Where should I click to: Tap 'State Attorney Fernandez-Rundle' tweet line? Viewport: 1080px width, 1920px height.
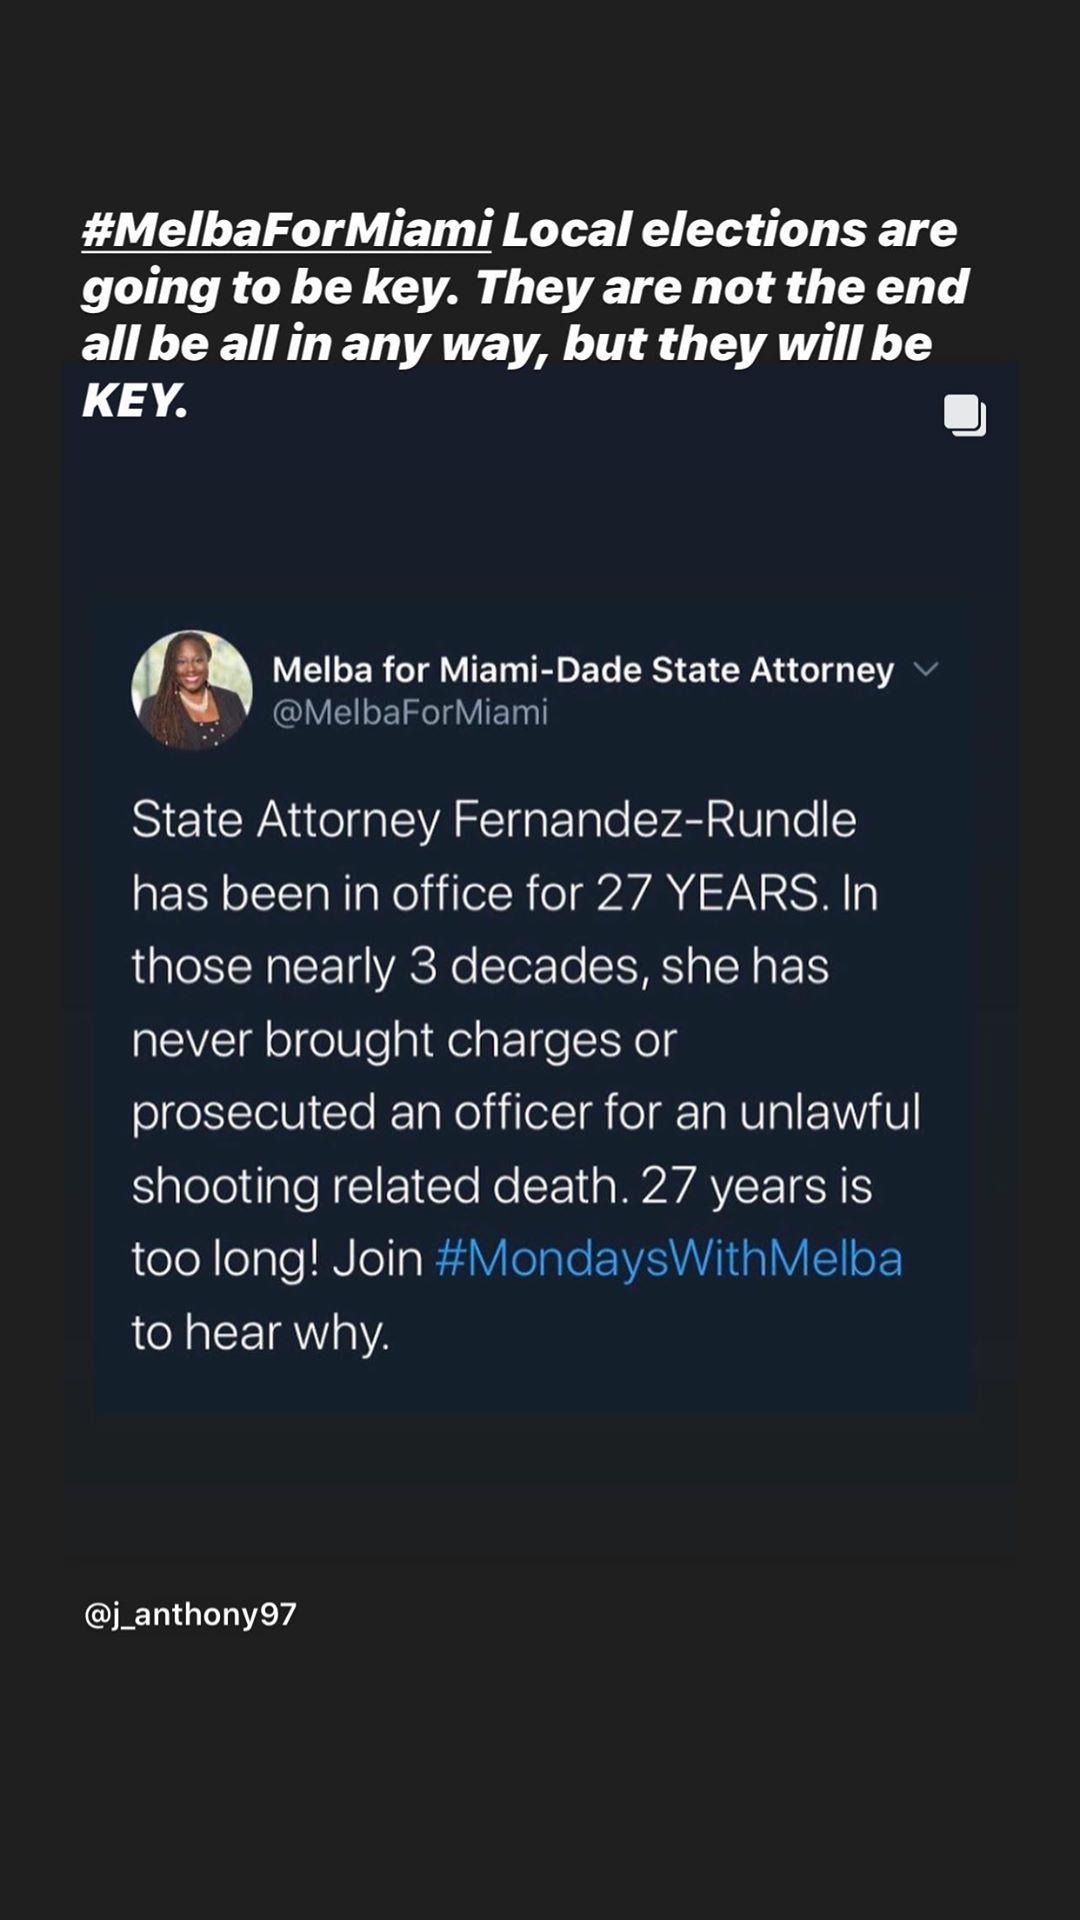(494, 820)
